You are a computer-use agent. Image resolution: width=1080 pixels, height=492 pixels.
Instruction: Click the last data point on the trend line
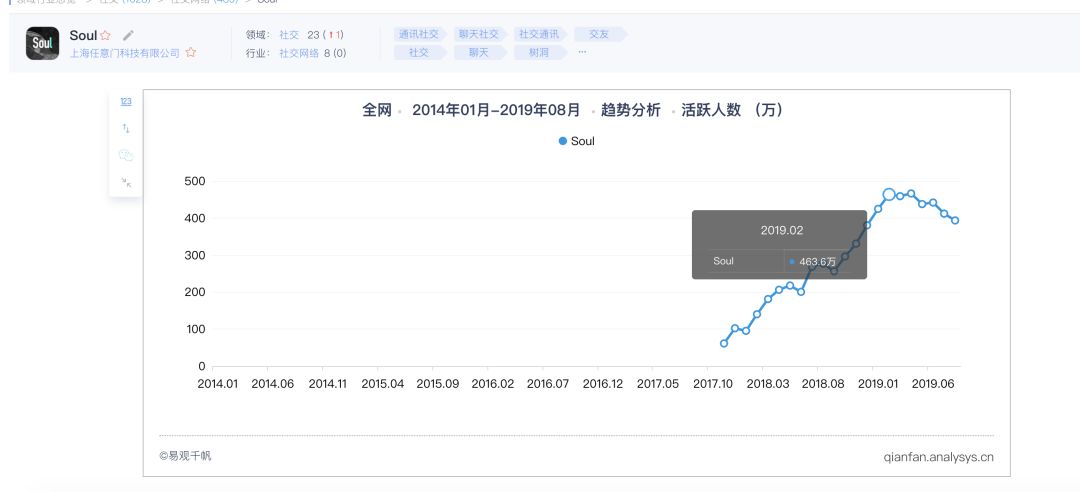click(x=955, y=221)
